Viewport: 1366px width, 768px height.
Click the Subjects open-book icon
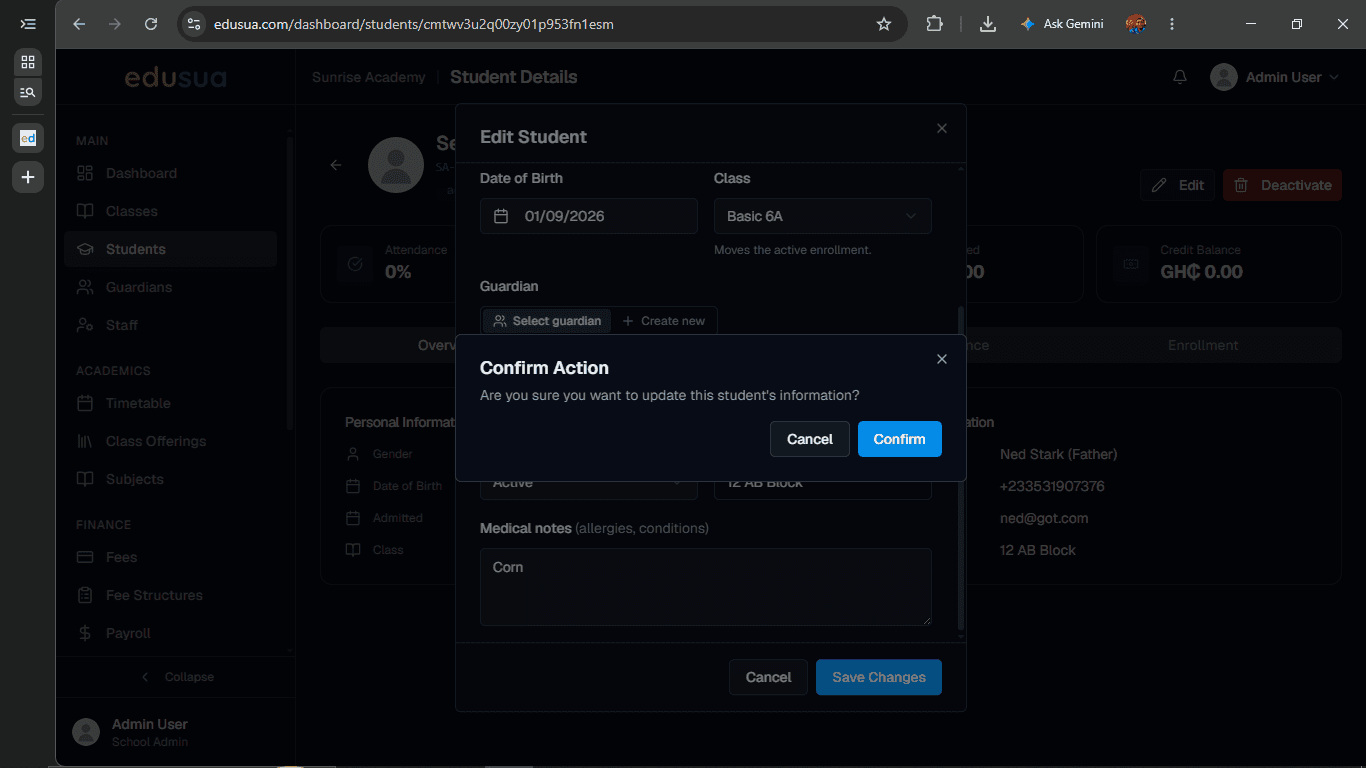pos(85,479)
